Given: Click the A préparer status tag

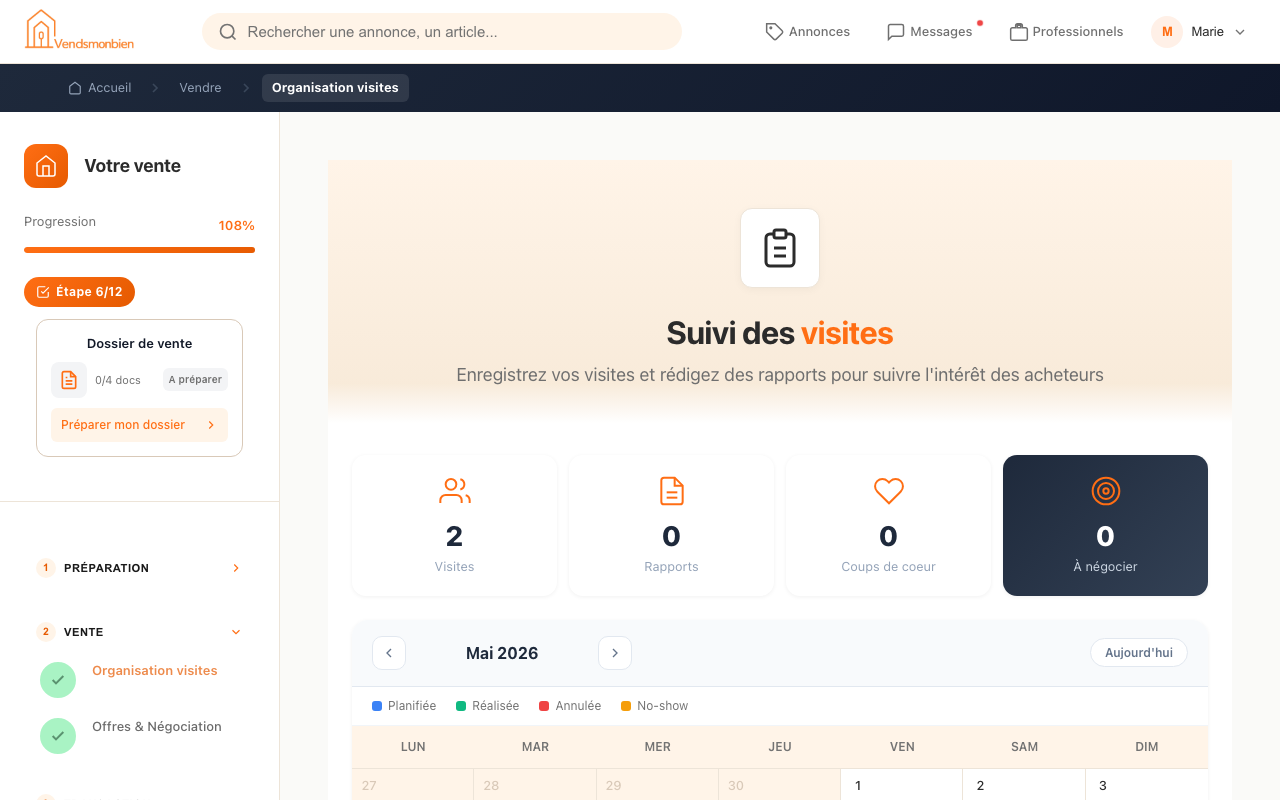Looking at the screenshot, I should [195, 380].
